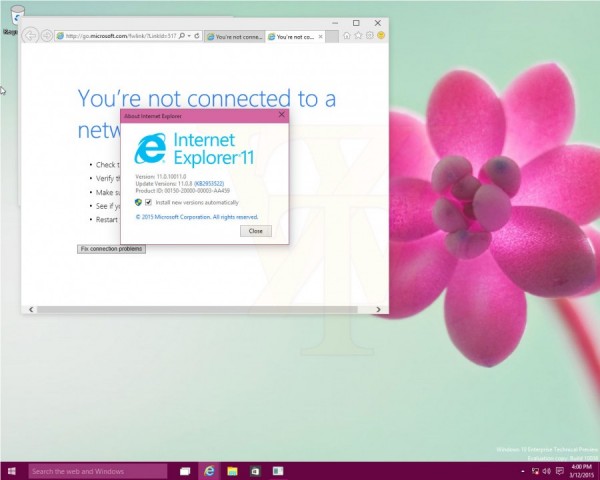Viewport: 600px width, 480px height.
Task: Click the browser Forward arrow button
Action: [46, 36]
